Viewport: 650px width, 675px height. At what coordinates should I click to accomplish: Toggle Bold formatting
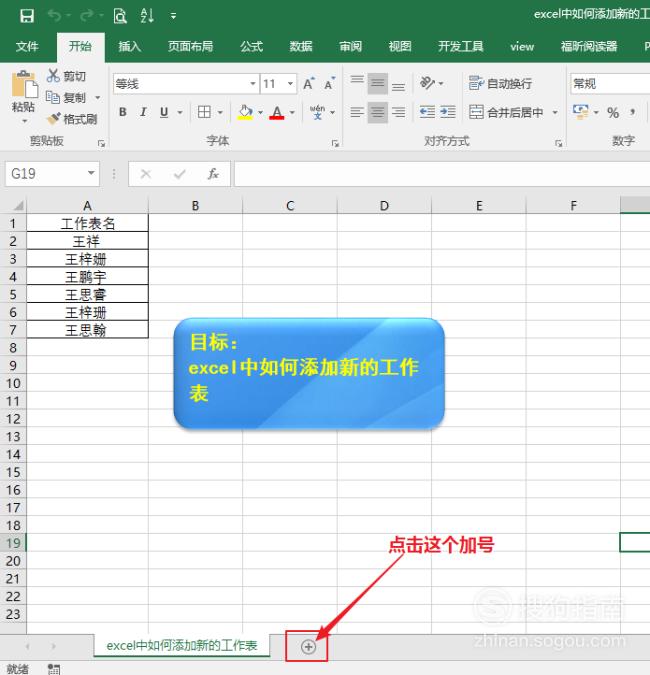[x=123, y=112]
